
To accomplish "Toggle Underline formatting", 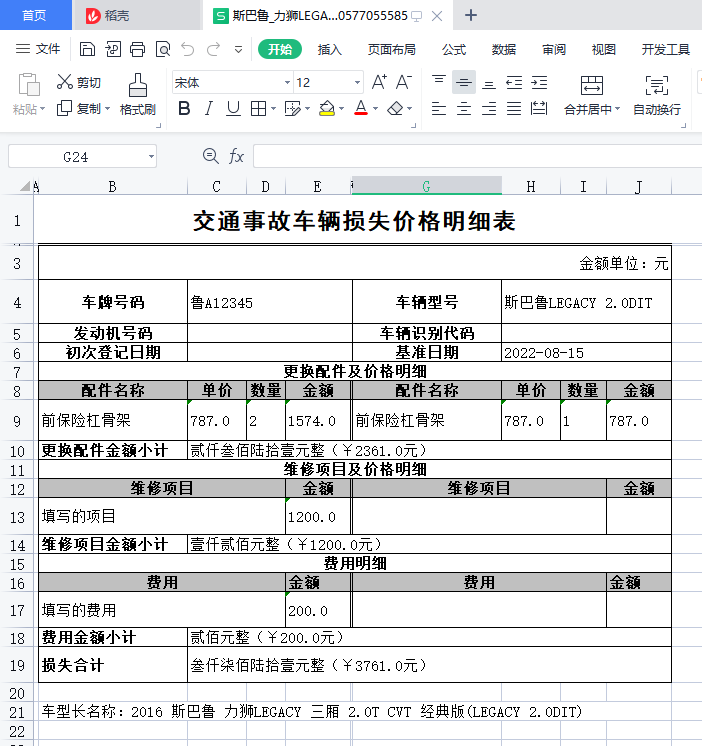I will (233, 108).
